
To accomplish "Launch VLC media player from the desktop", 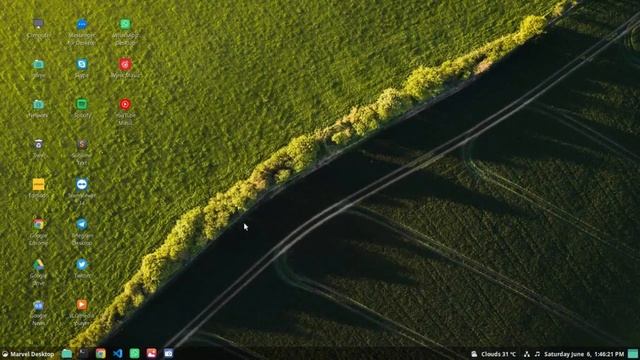I will tap(82, 305).
